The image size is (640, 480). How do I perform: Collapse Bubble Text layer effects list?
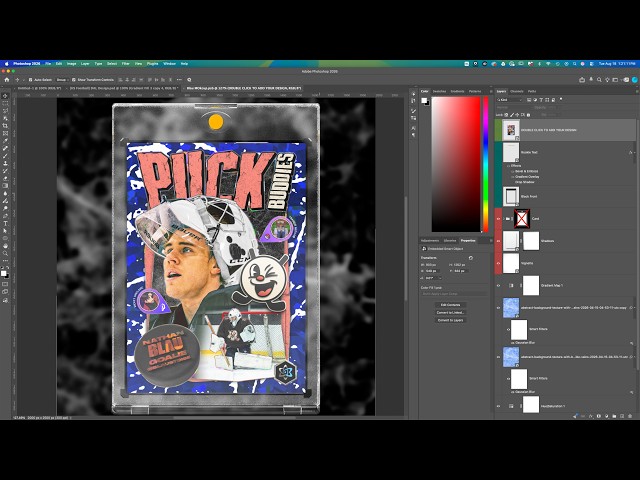pyautogui.click(x=635, y=152)
